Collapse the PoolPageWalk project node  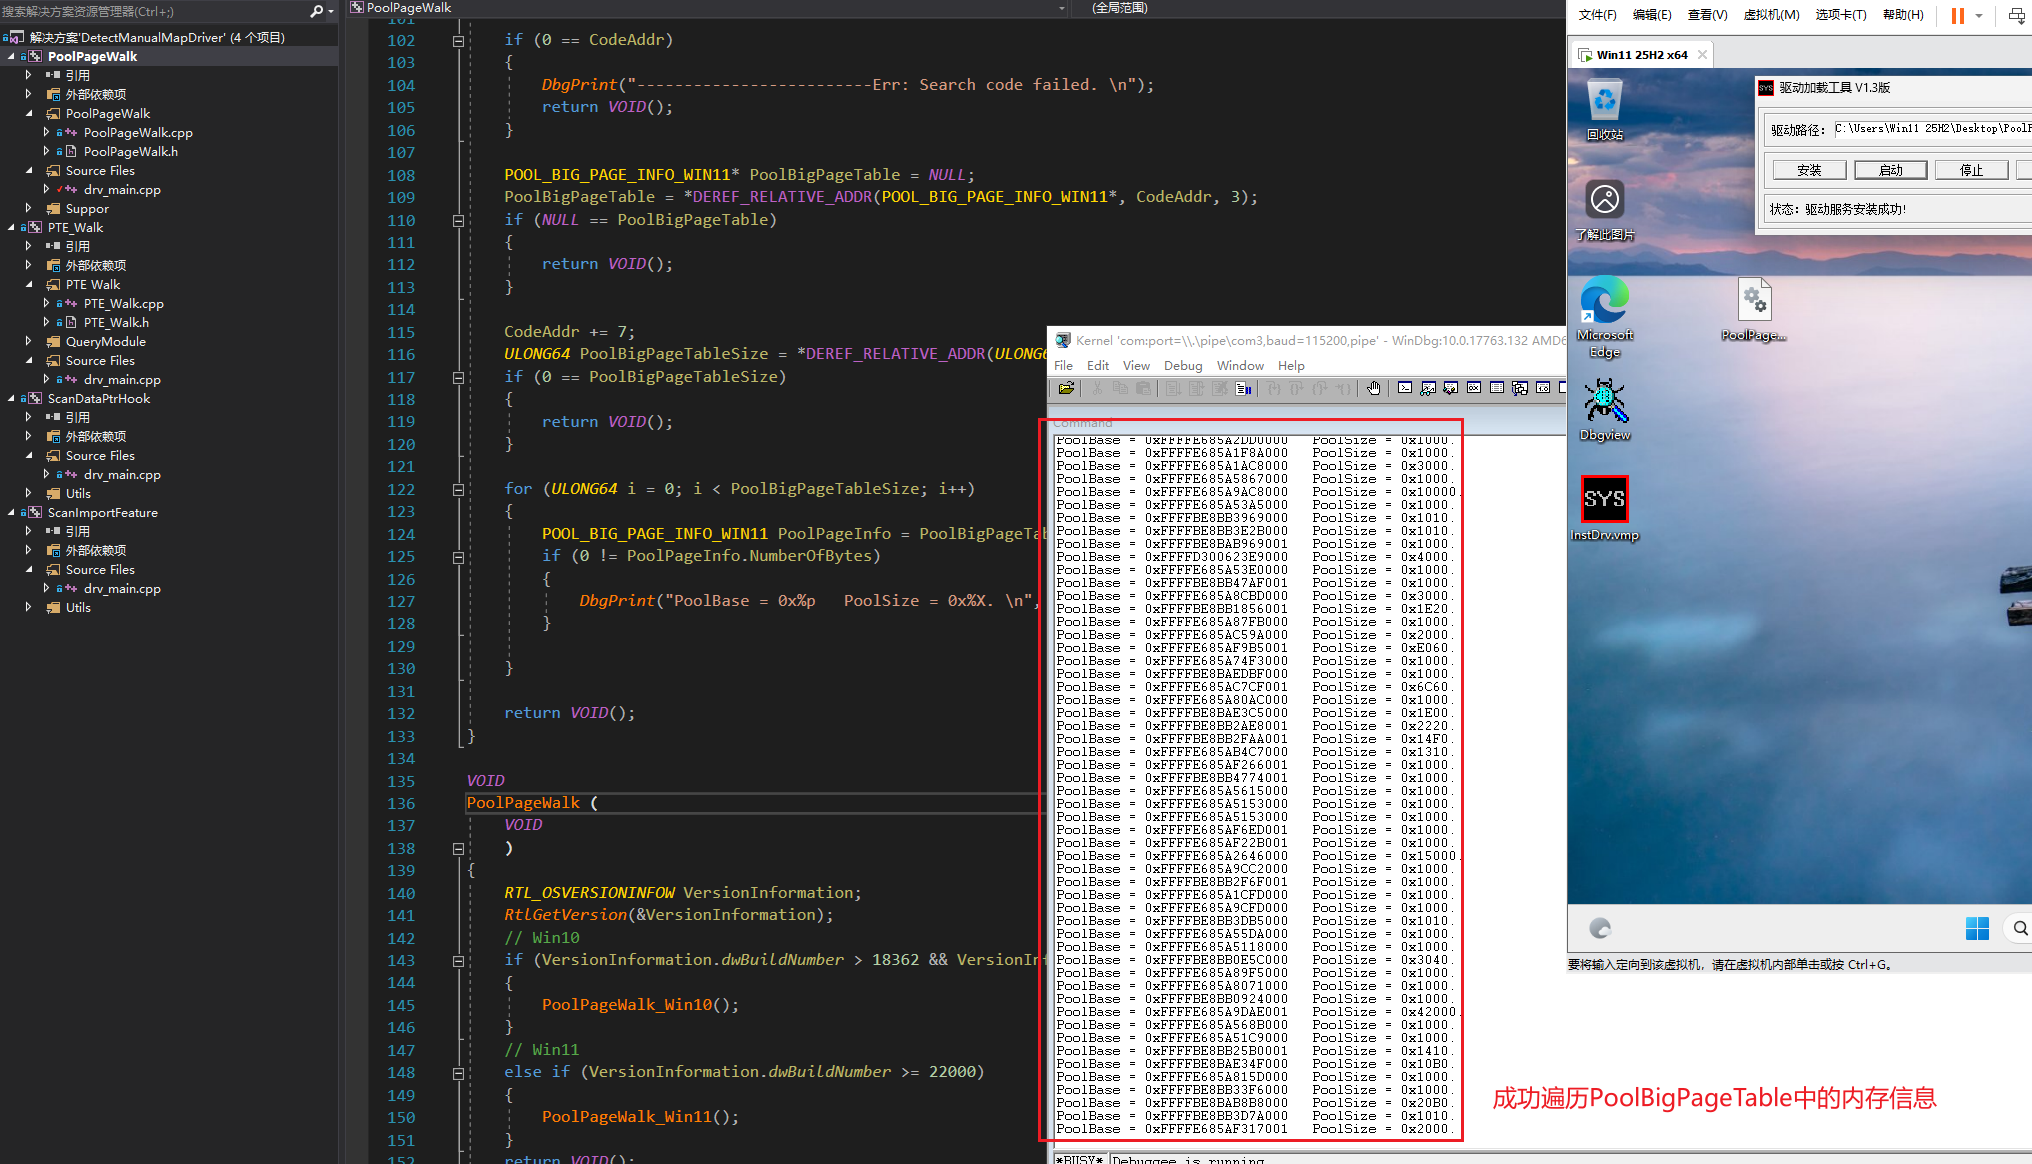(11, 57)
